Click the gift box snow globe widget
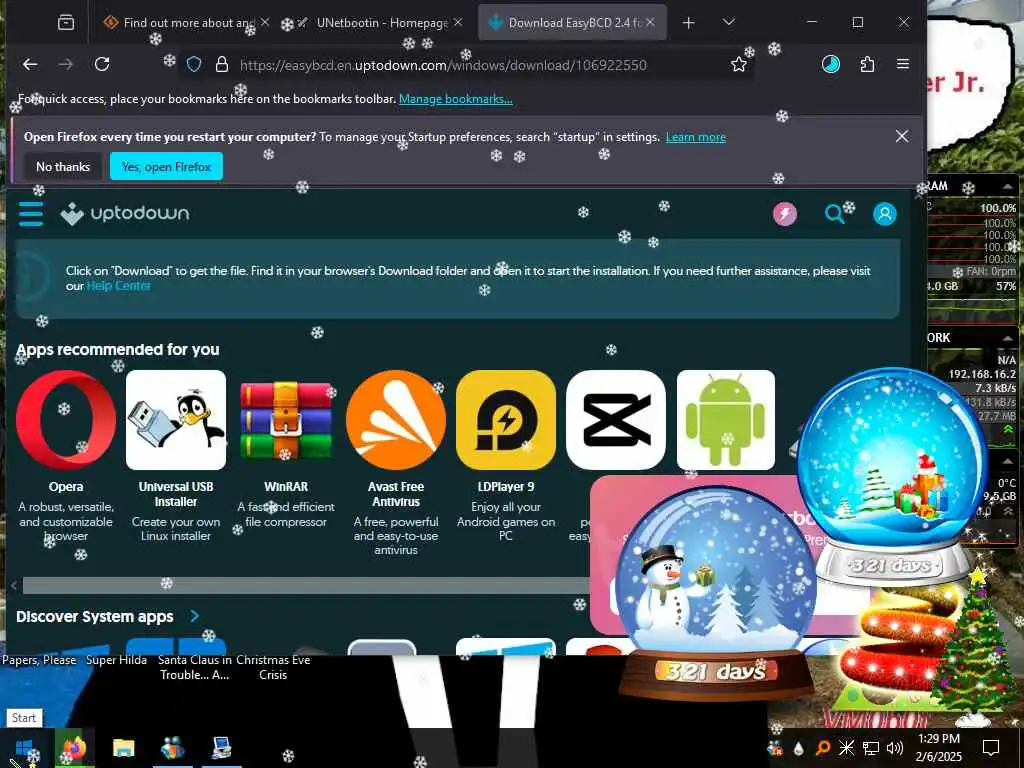Viewport: 1024px width, 768px height. coord(892,477)
